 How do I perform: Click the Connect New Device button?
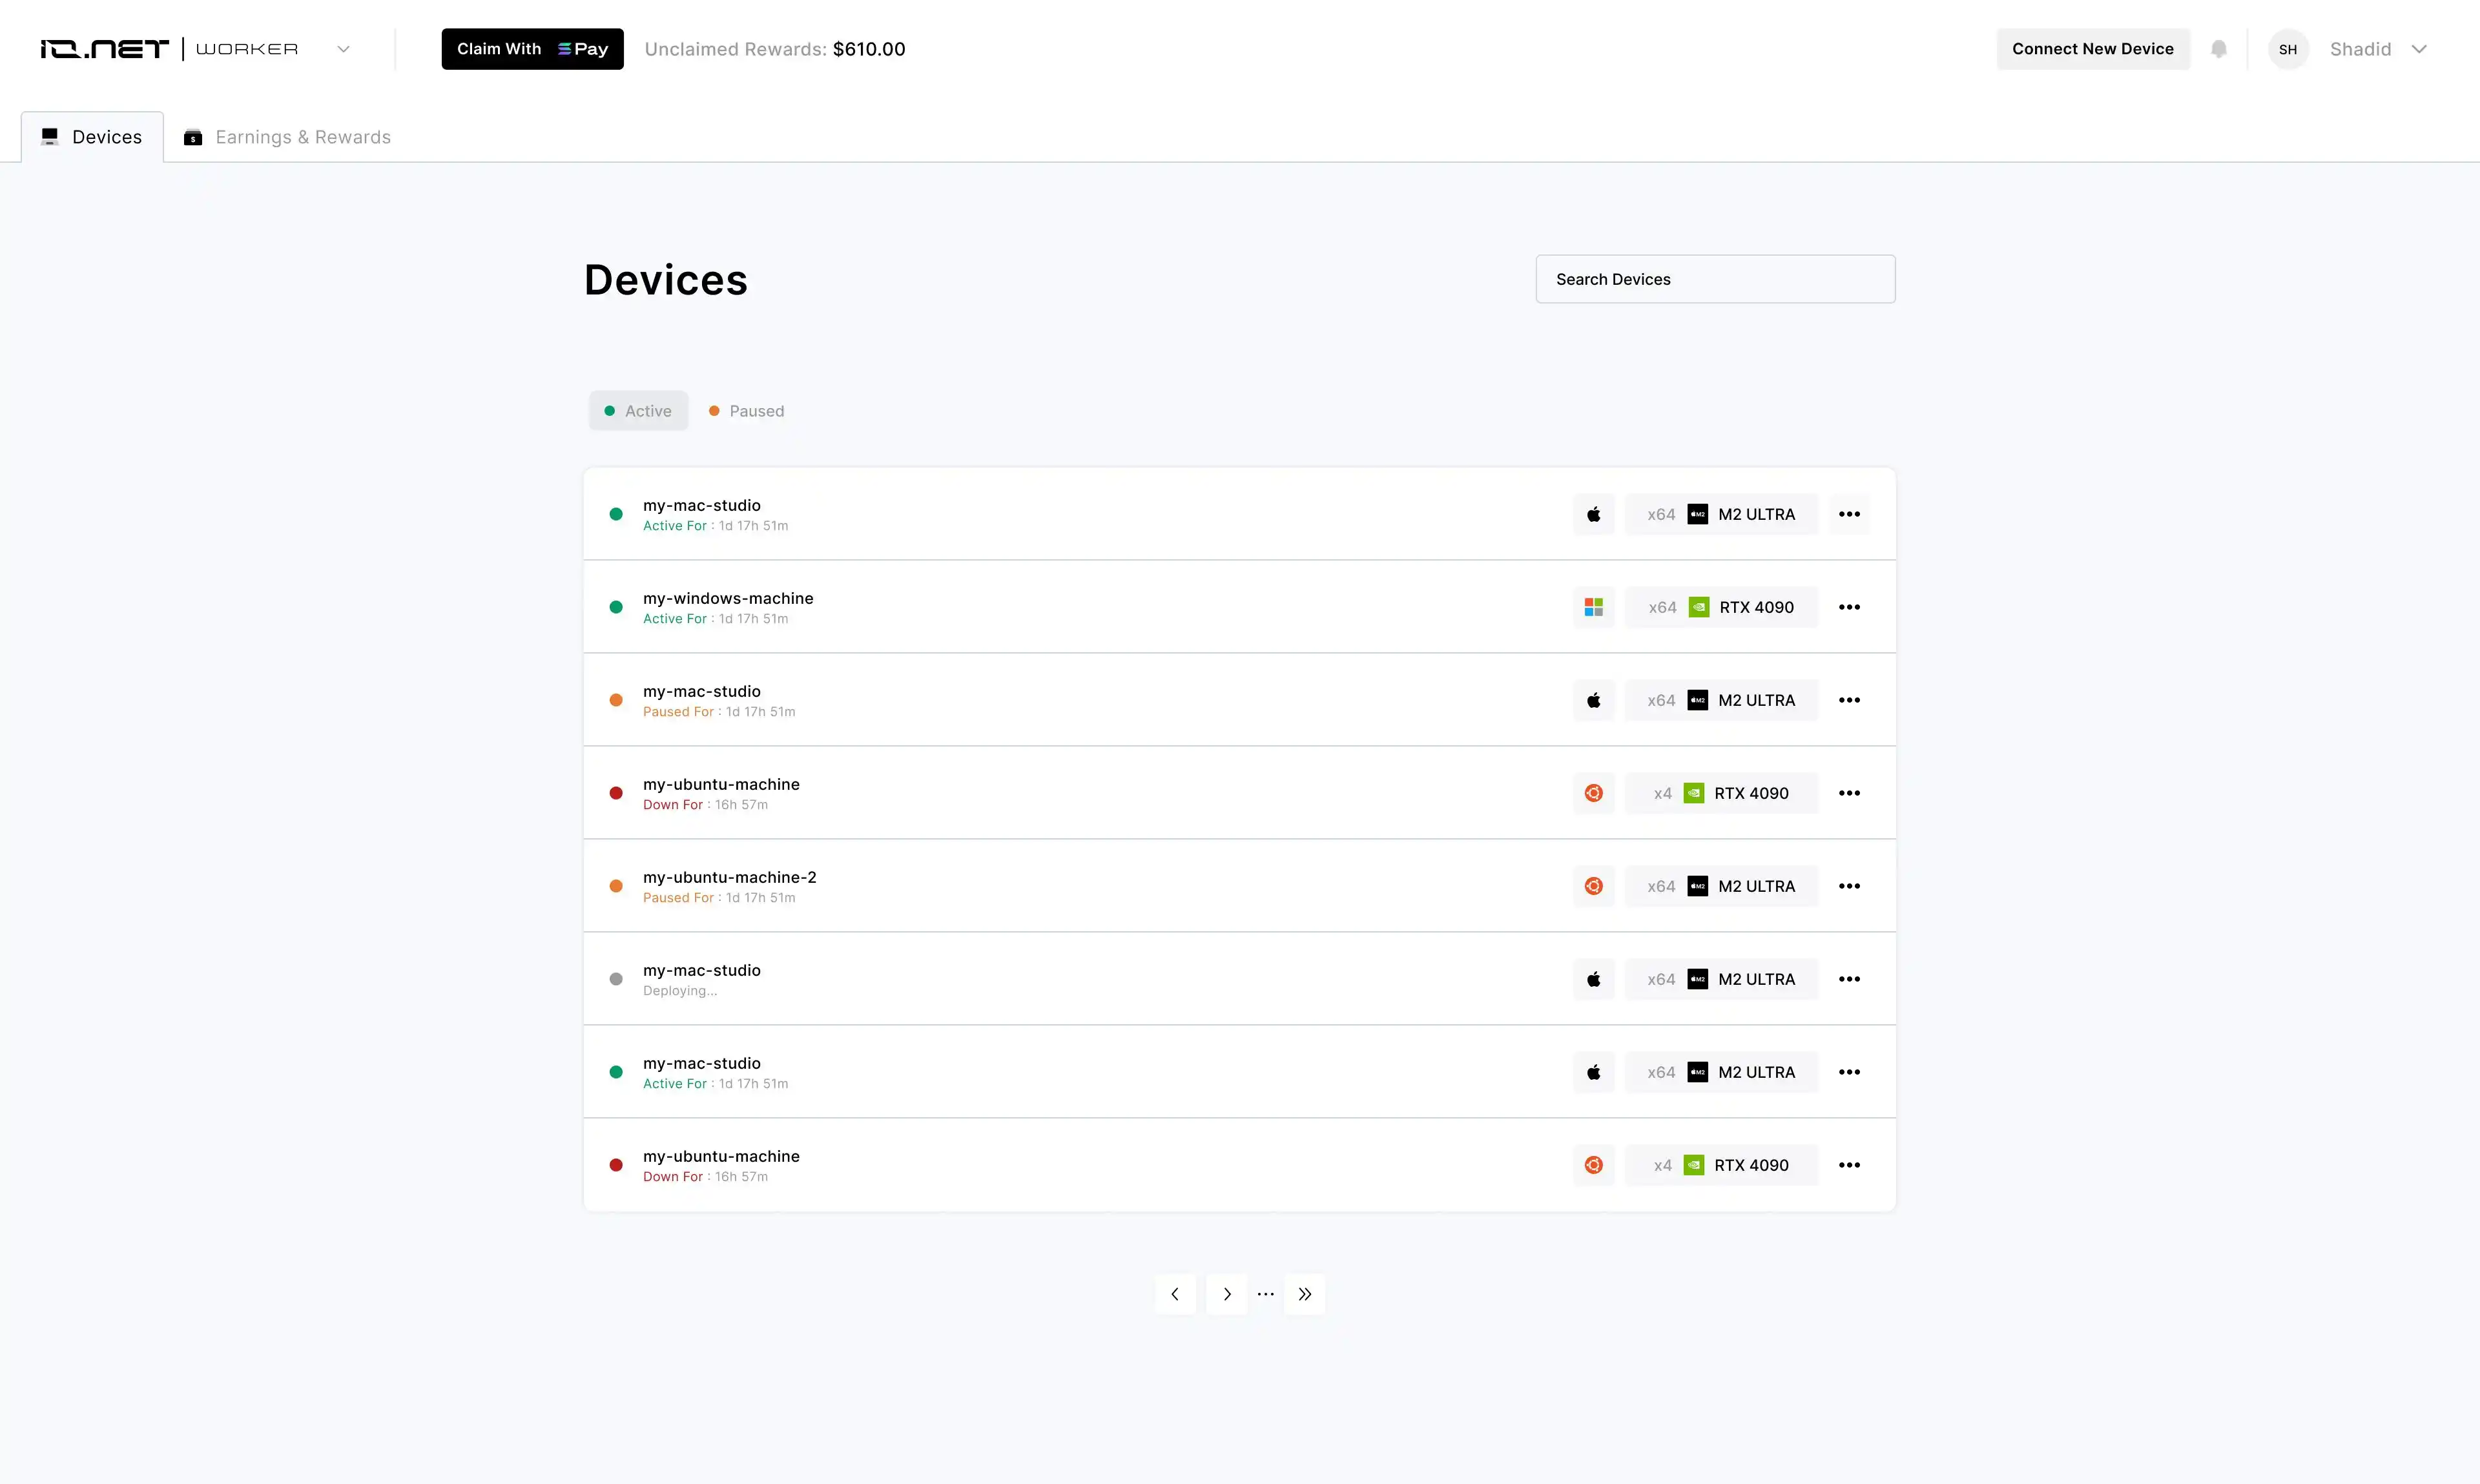coord(2091,48)
